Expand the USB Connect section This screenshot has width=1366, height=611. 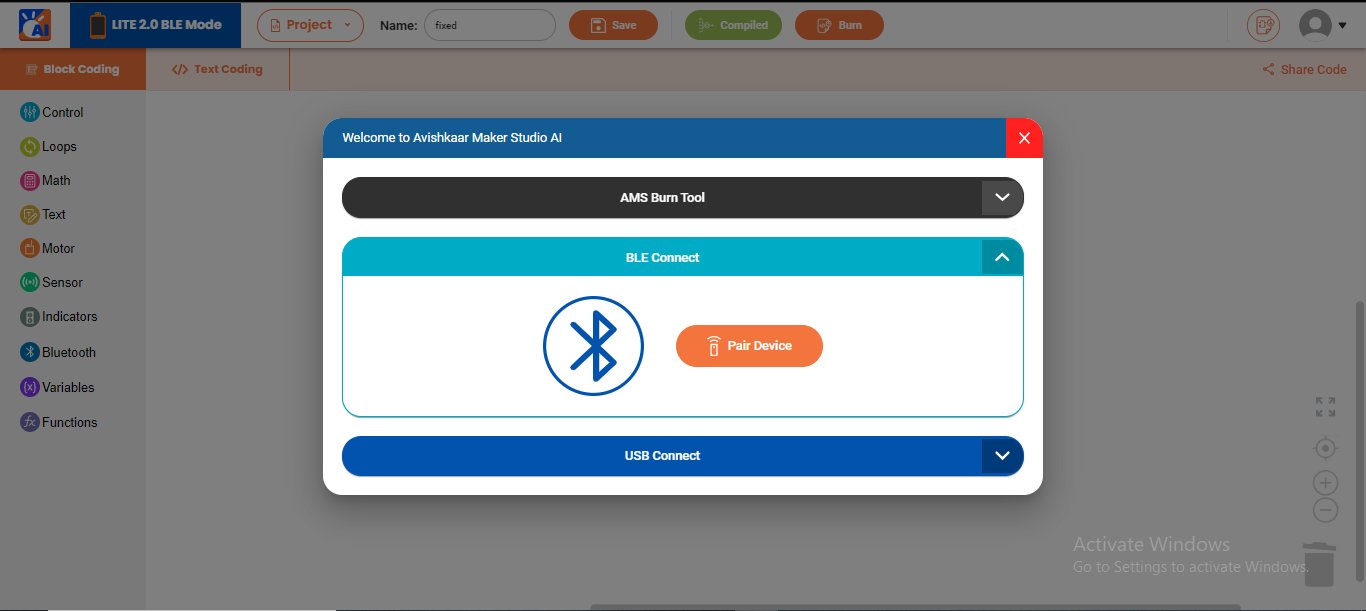pyautogui.click(x=1002, y=456)
